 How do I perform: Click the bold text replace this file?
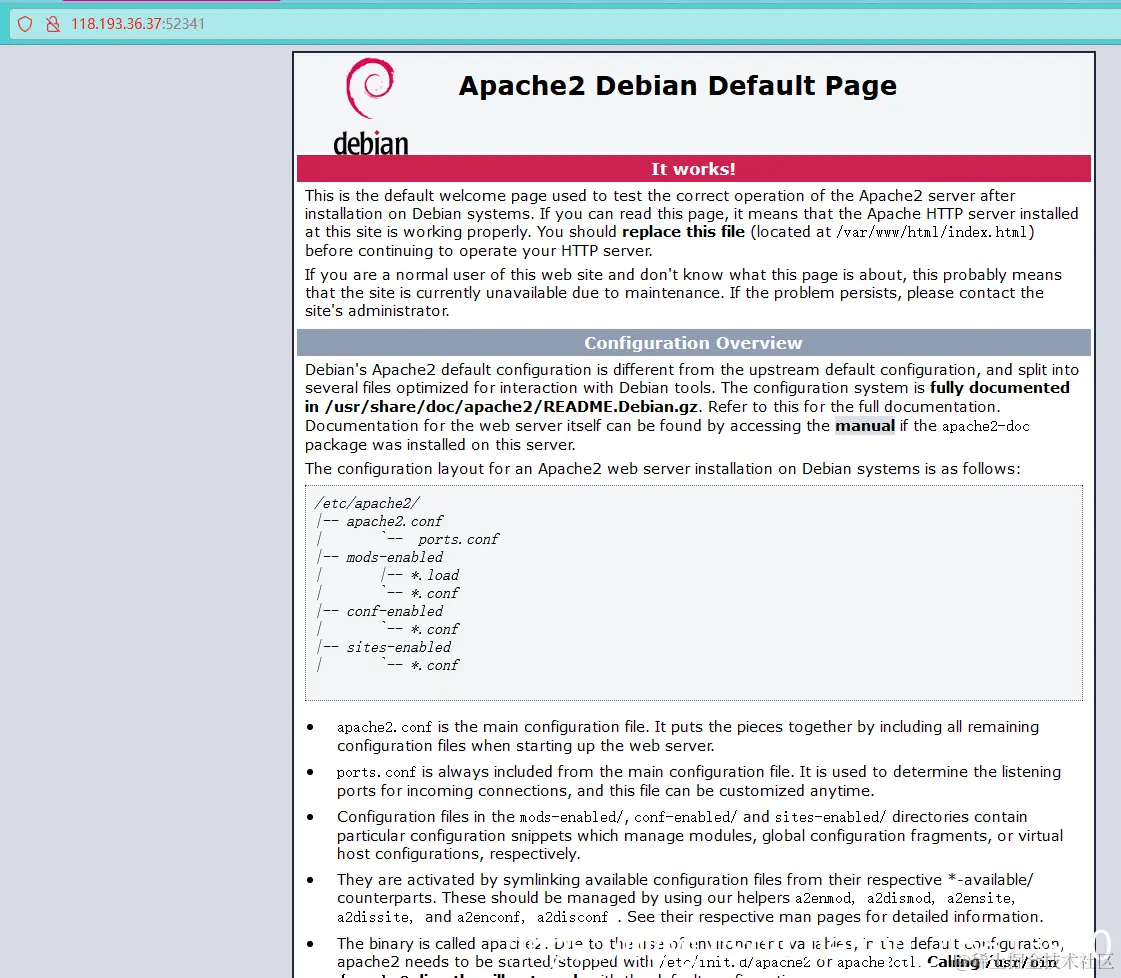tap(683, 232)
